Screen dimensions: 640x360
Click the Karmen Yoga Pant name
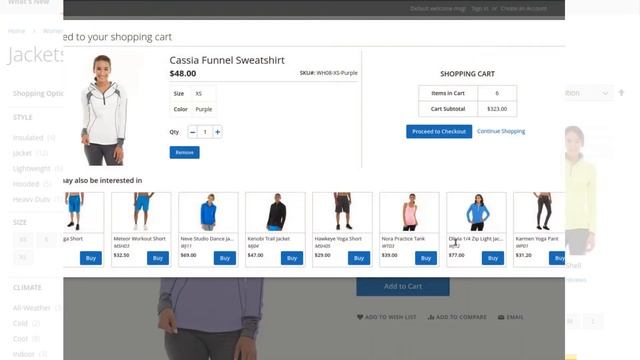(537, 238)
